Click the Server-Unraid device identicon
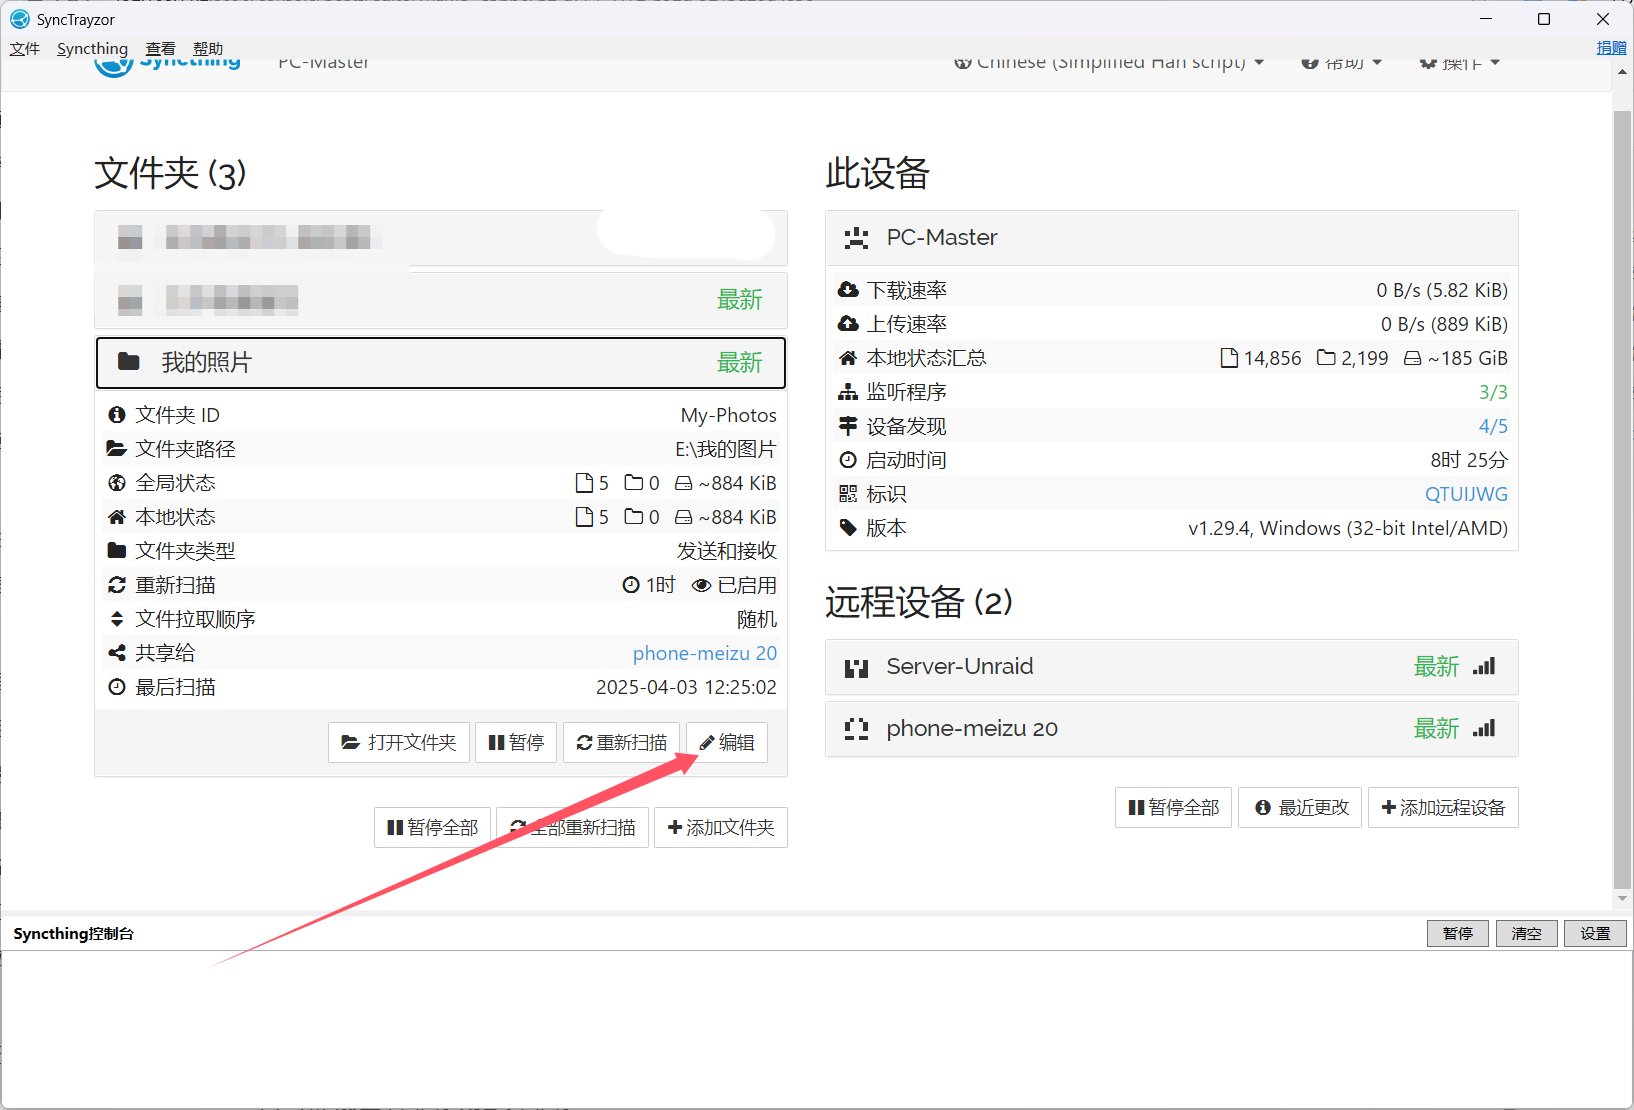The height and width of the screenshot is (1110, 1634). [856, 667]
